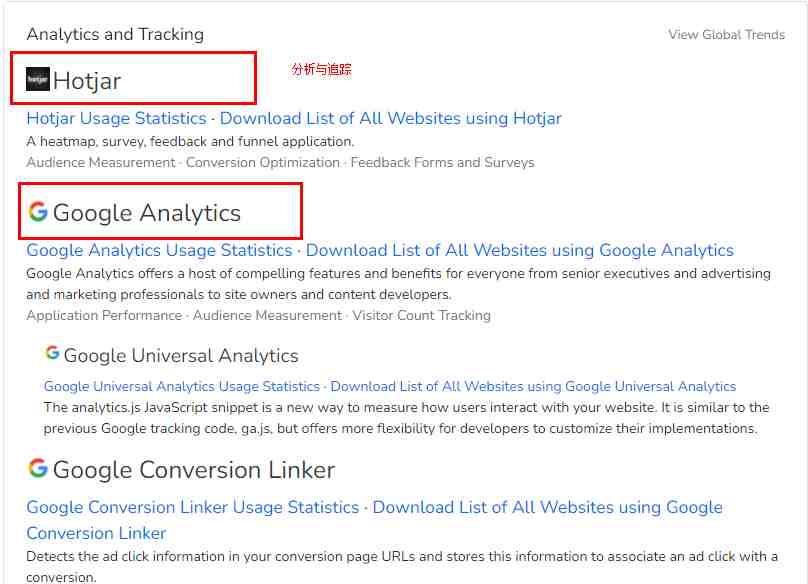Download list of websites using Google Universal Analytics
Image resolution: width=808 pixels, height=584 pixels.
click(x=533, y=386)
